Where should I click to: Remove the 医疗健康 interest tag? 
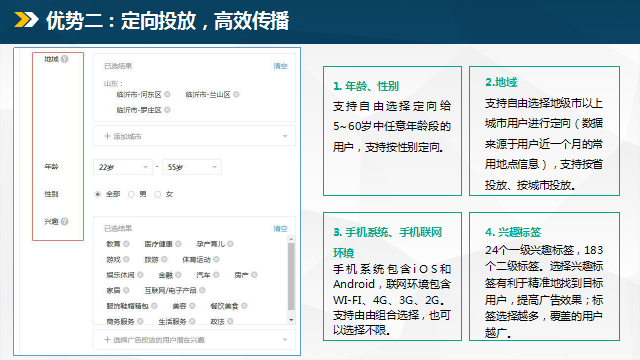tap(178, 244)
